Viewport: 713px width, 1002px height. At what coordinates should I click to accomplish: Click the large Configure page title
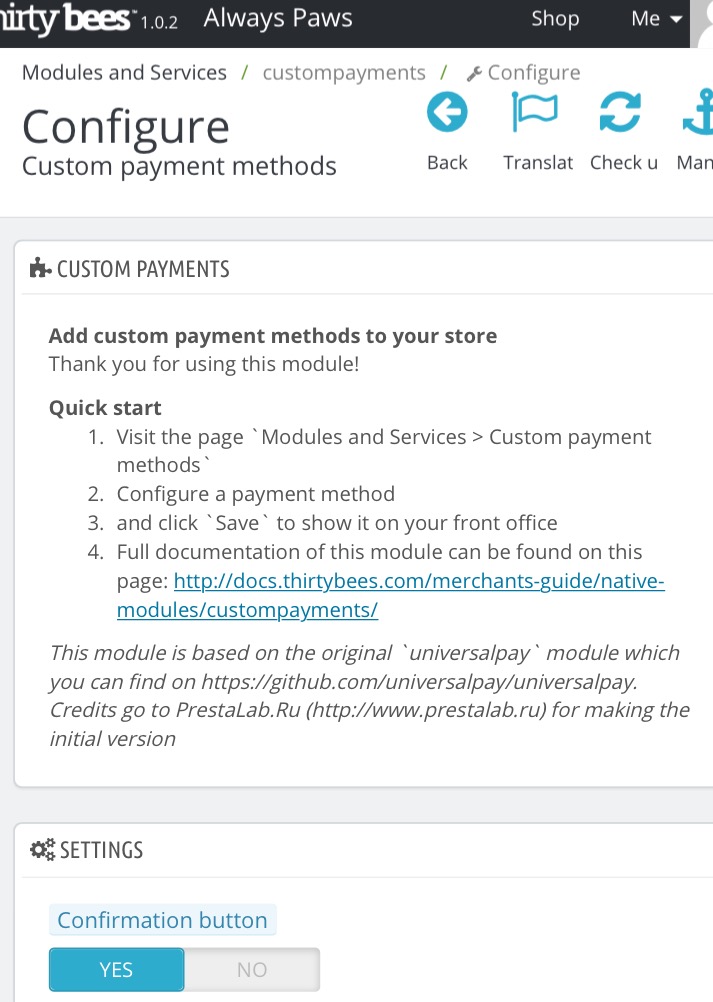pyautogui.click(x=126, y=127)
